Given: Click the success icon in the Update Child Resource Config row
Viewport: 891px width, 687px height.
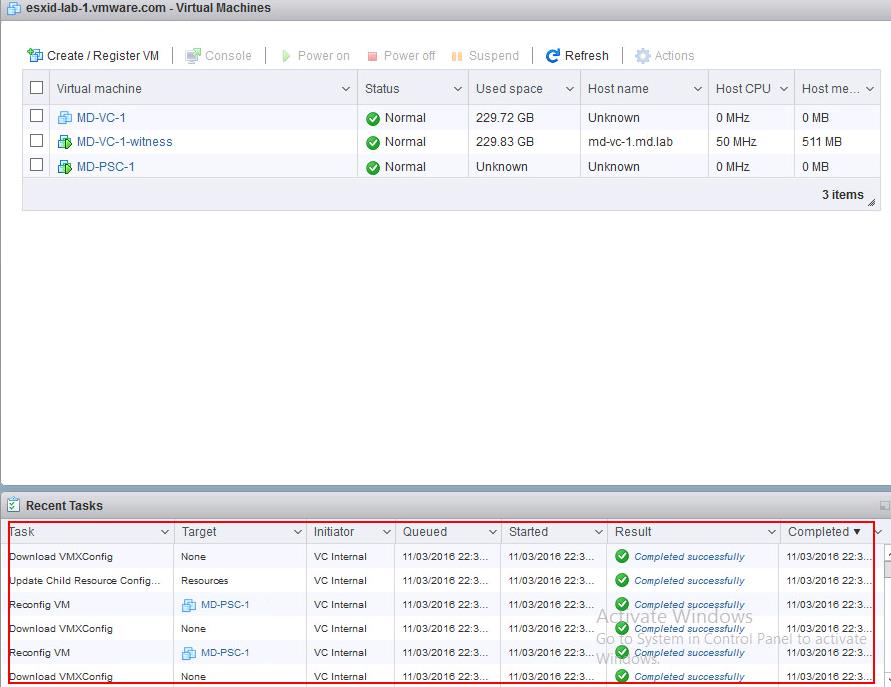Looking at the screenshot, I should pyautogui.click(x=622, y=580).
